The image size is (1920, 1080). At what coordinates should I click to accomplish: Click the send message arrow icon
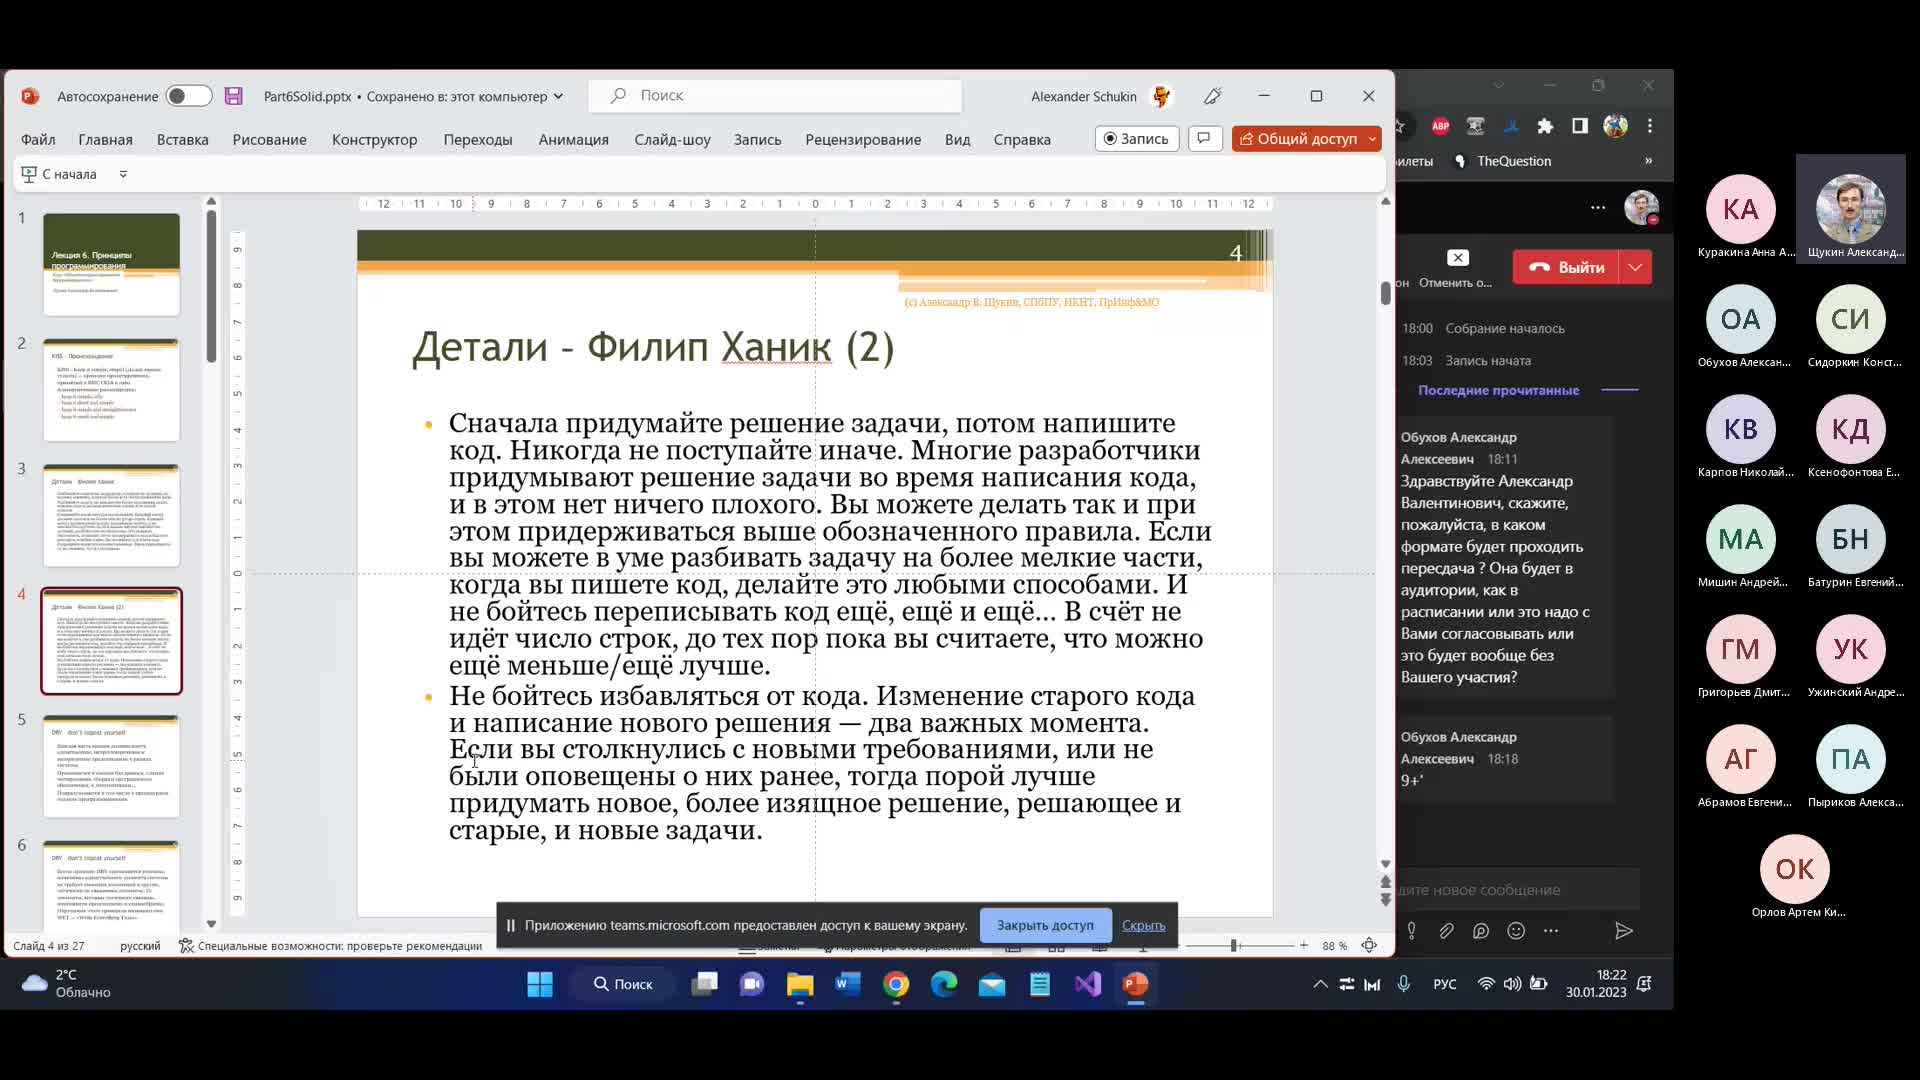click(1624, 931)
